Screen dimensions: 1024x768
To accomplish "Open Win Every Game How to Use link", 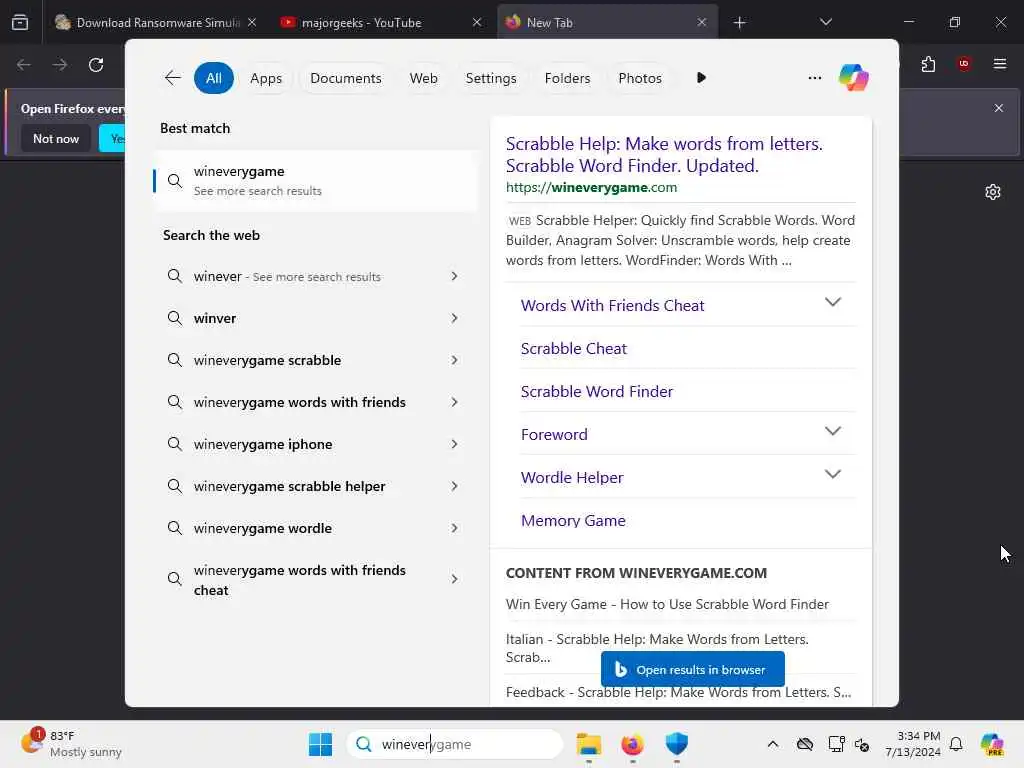I will tap(667, 604).
